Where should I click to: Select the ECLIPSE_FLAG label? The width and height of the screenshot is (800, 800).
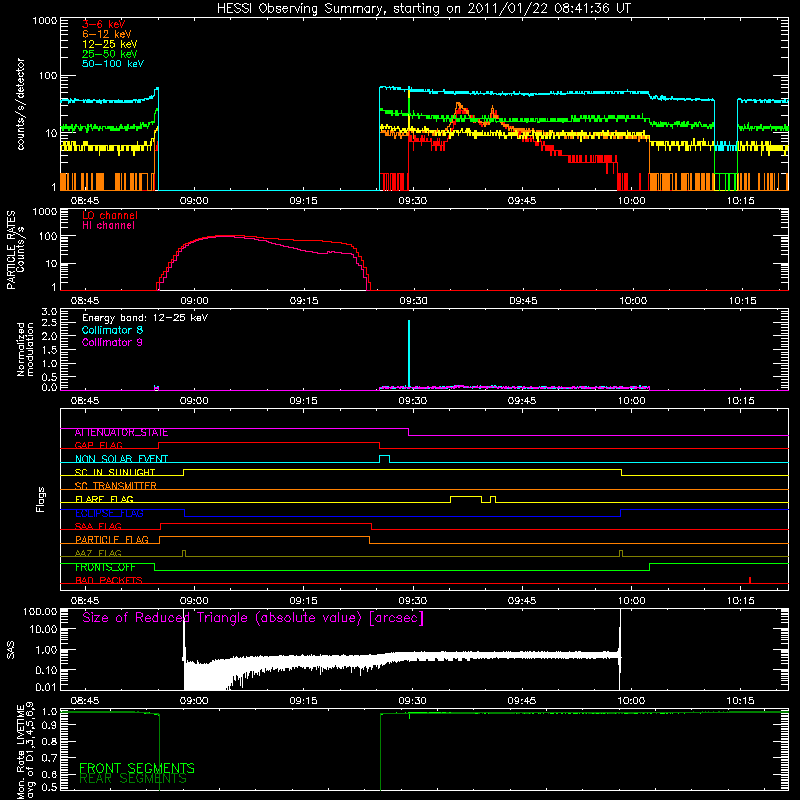click(109, 513)
